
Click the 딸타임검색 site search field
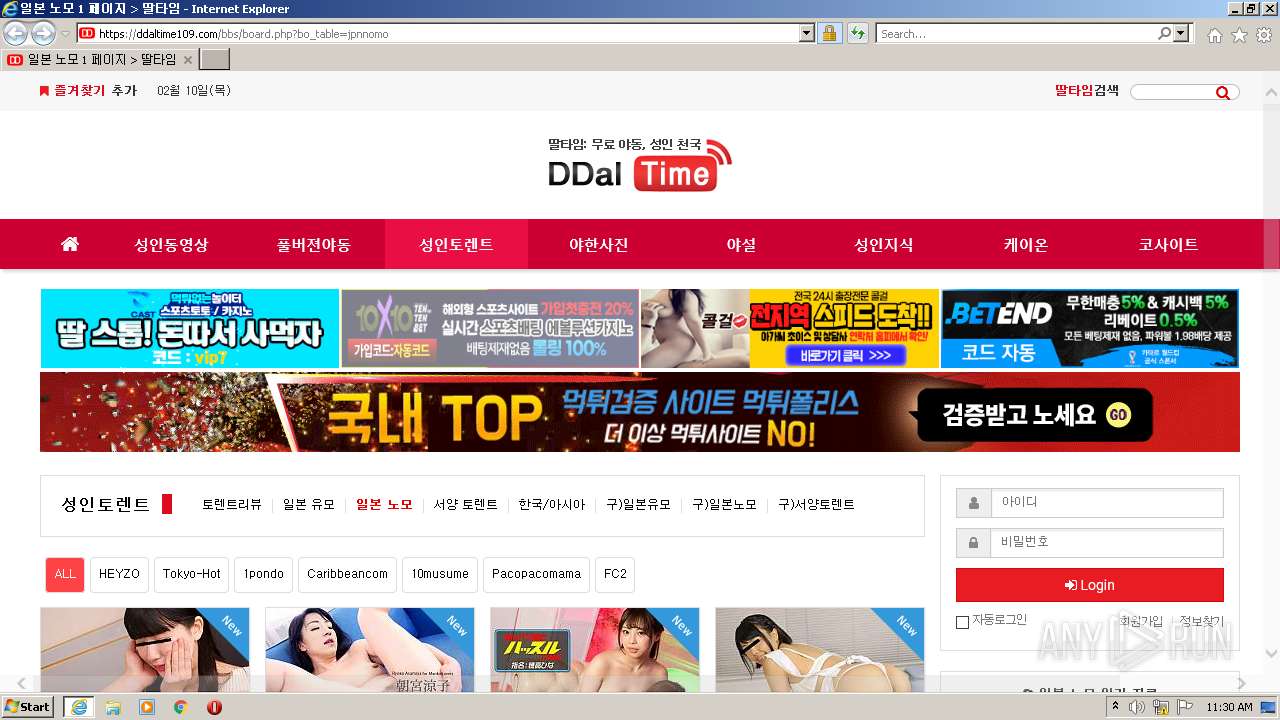[1172, 92]
